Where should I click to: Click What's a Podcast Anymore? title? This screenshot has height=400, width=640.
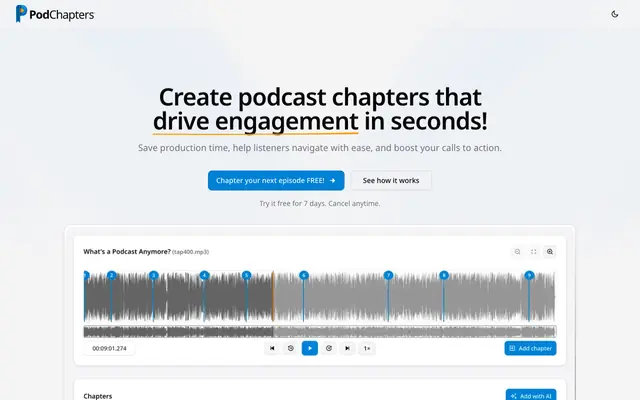[x=127, y=251]
